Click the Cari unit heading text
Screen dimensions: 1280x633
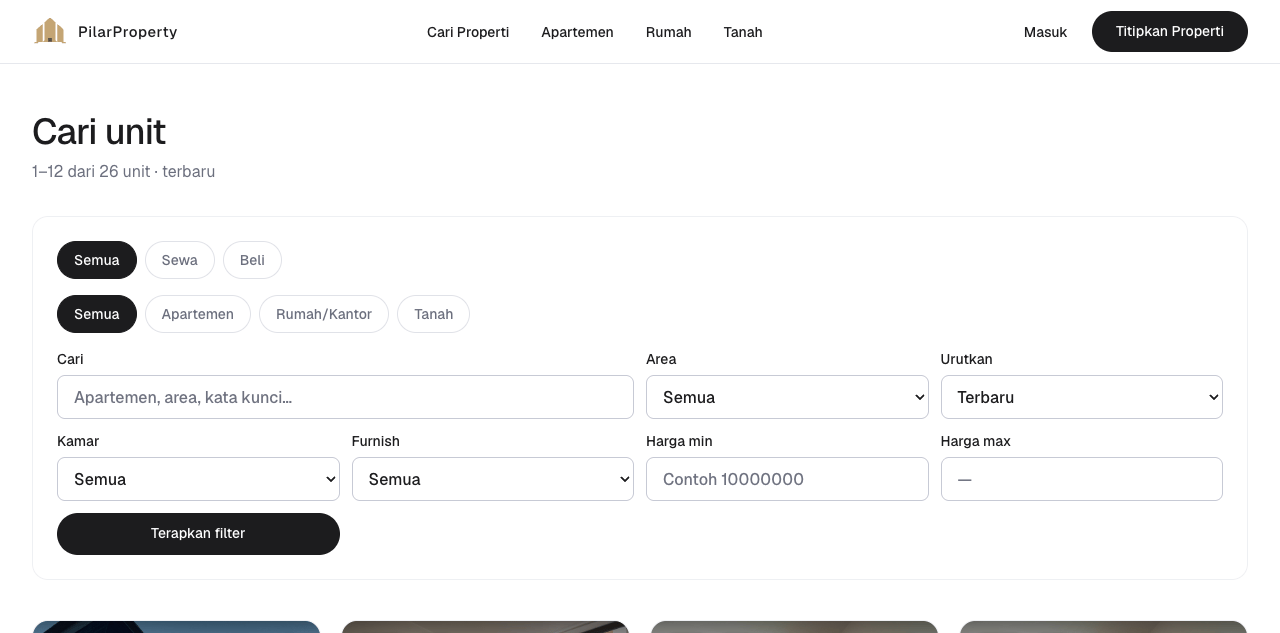coord(99,132)
